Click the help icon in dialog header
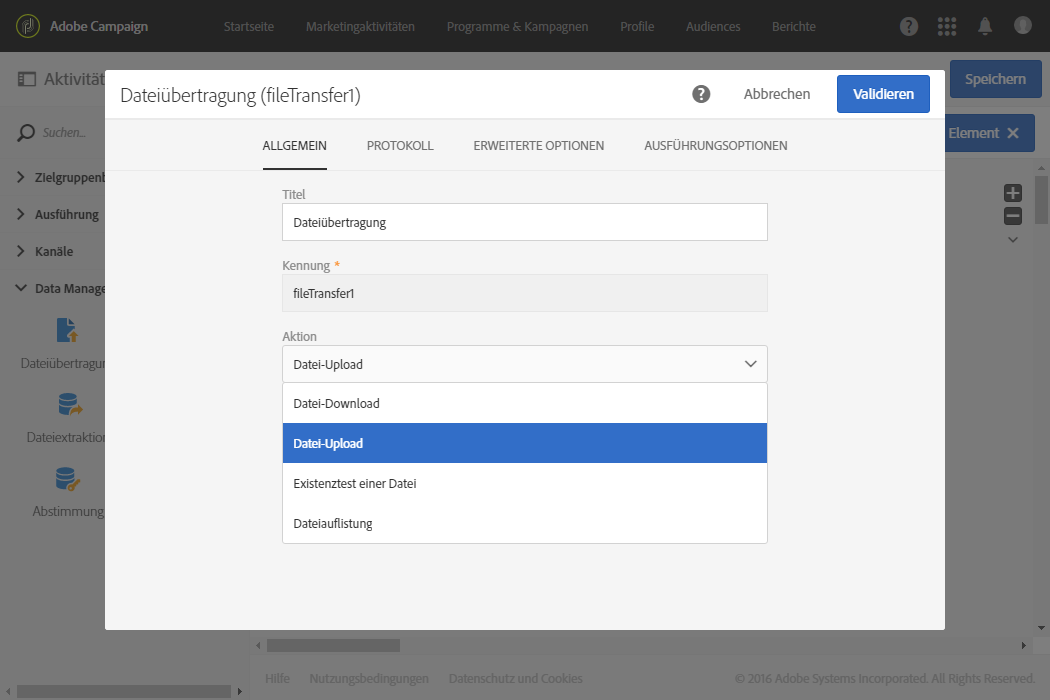1050x700 pixels. (701, 94)
